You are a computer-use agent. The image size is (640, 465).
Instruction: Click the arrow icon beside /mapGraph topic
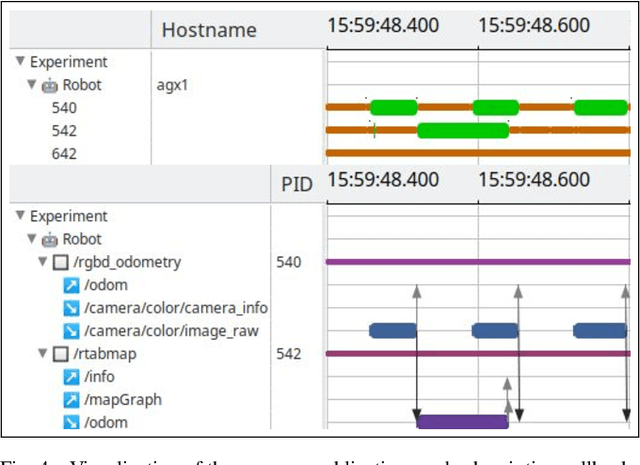pyautogui.click(x=71, y=400)
